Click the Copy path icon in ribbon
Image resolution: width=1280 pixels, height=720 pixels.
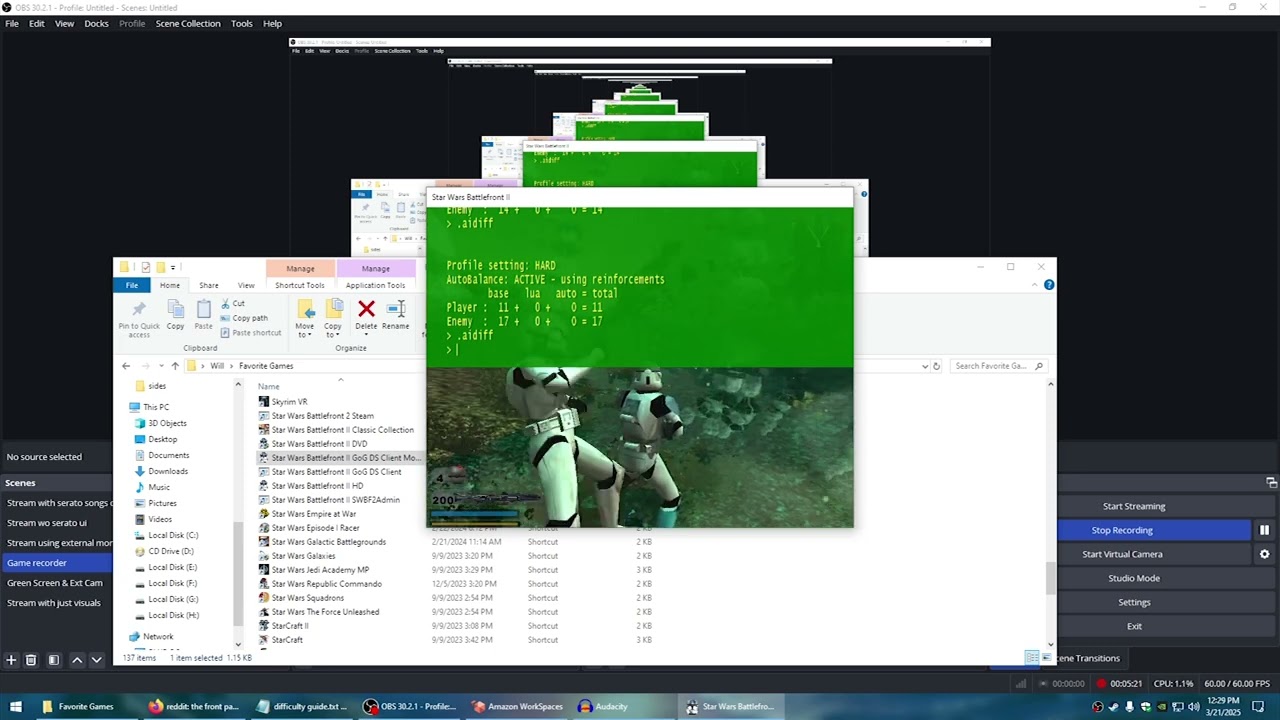pyautogui.click(x=225, y=318)
